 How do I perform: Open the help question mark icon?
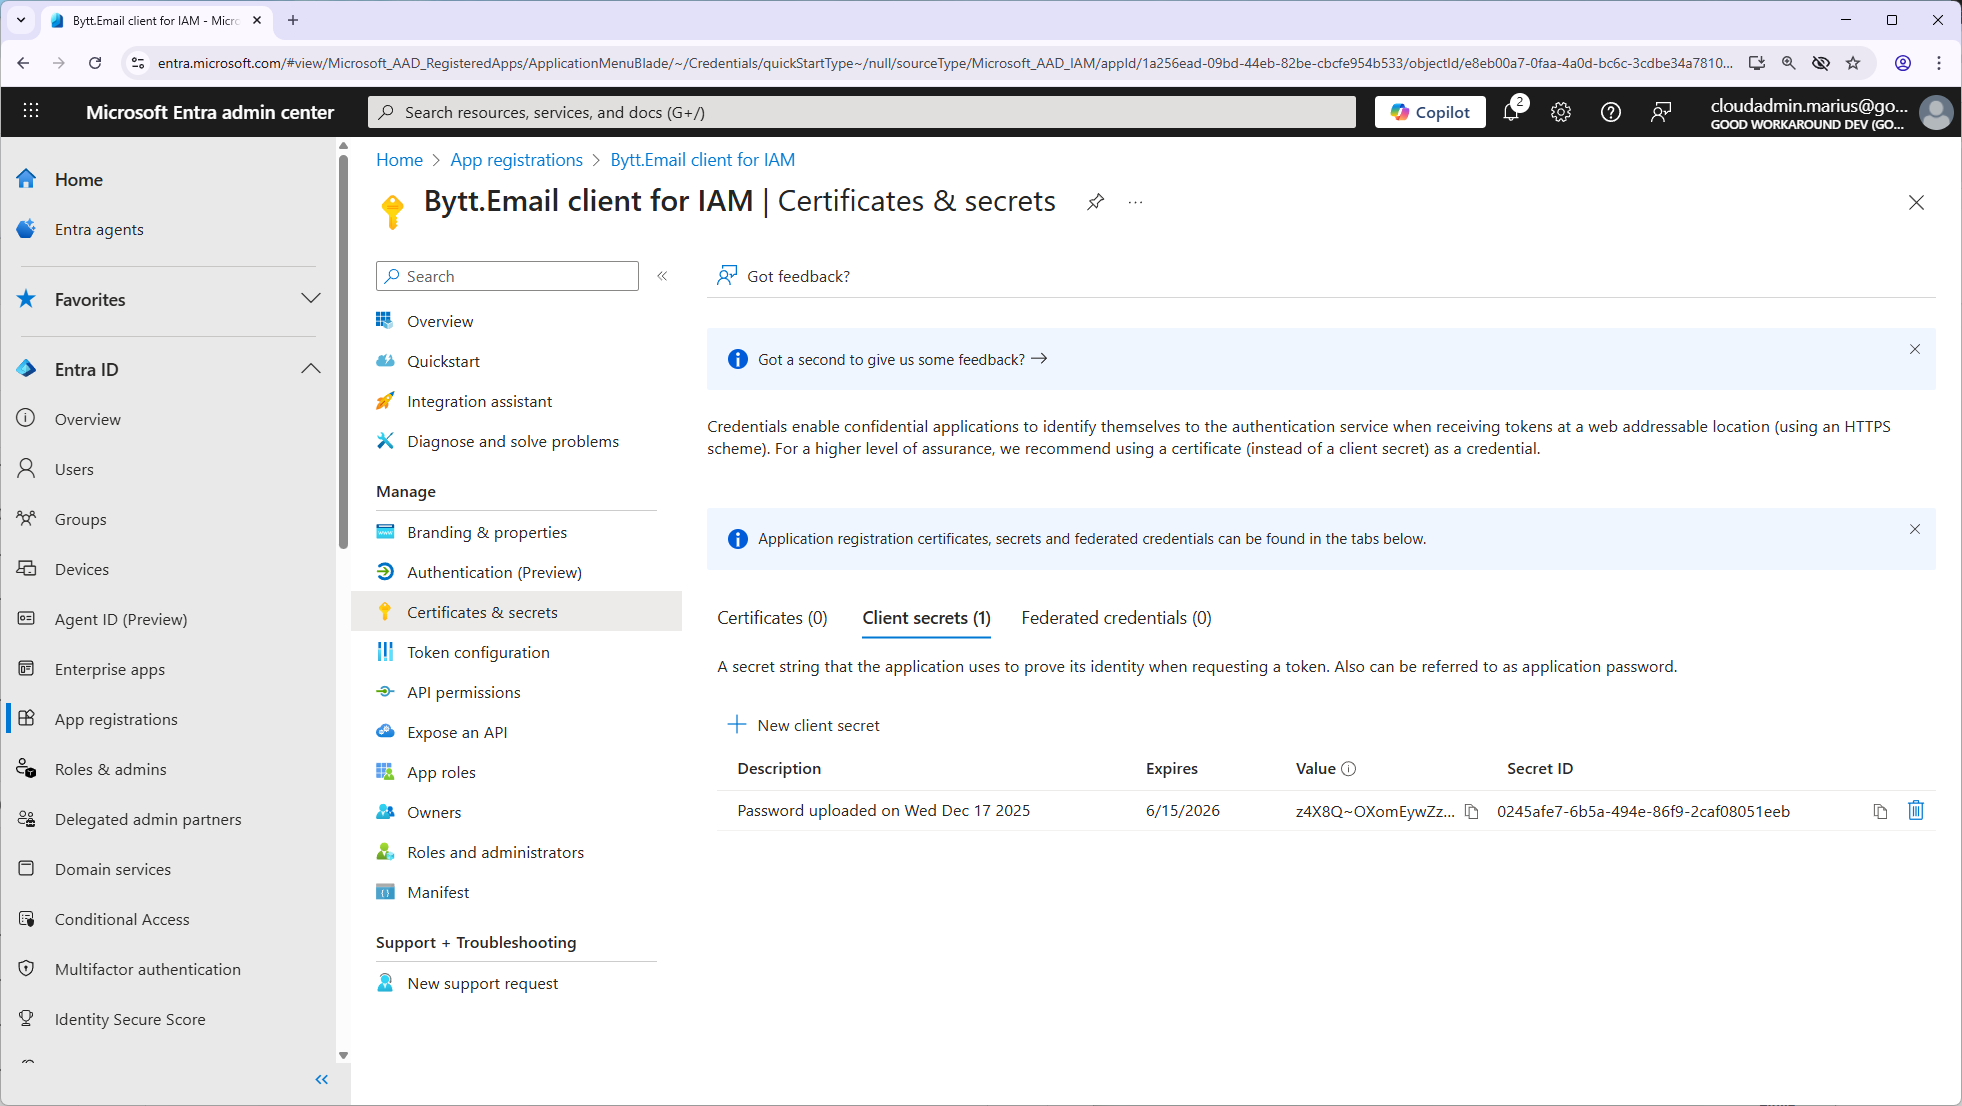tap(1610, 112)
